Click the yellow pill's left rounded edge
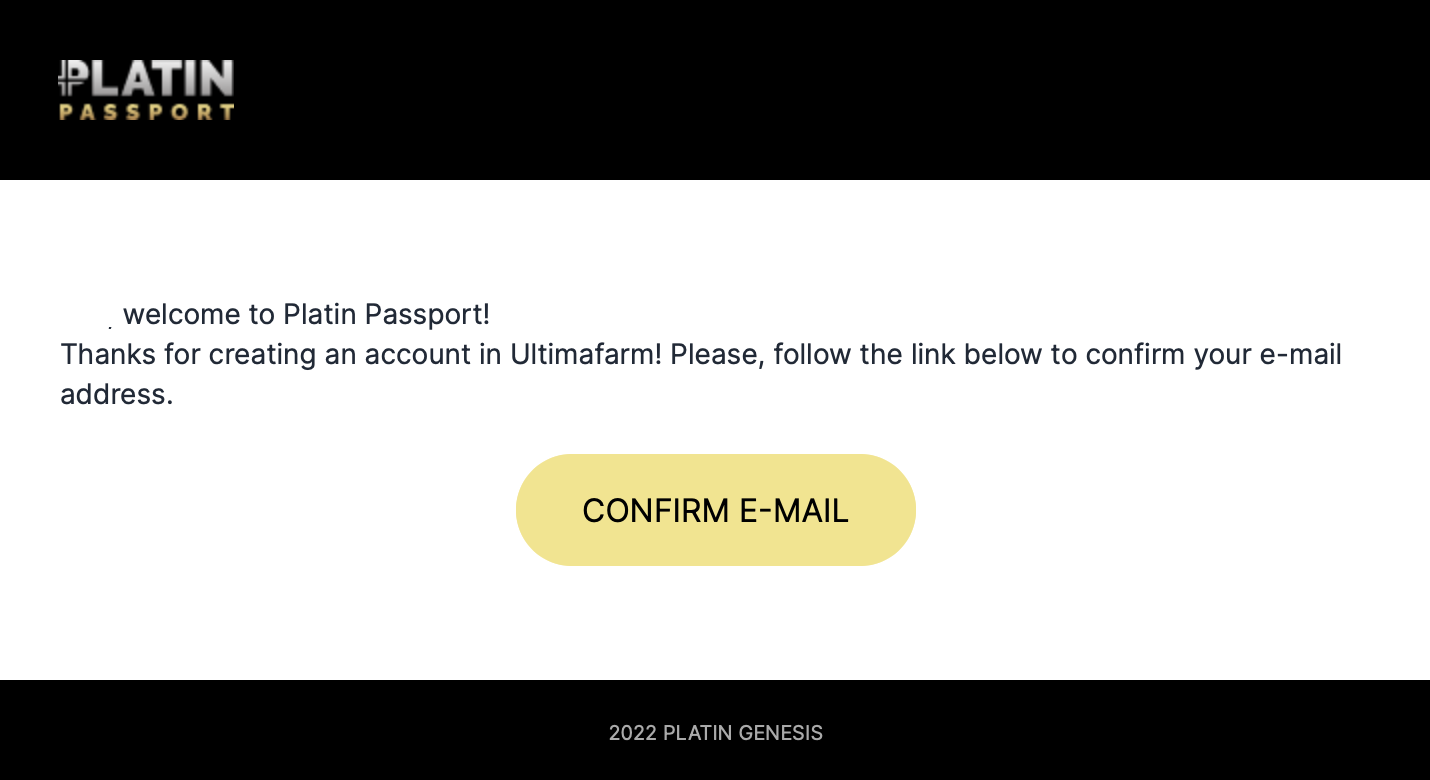The width and height of the screenshot is (1430, 780). point(540,510)
